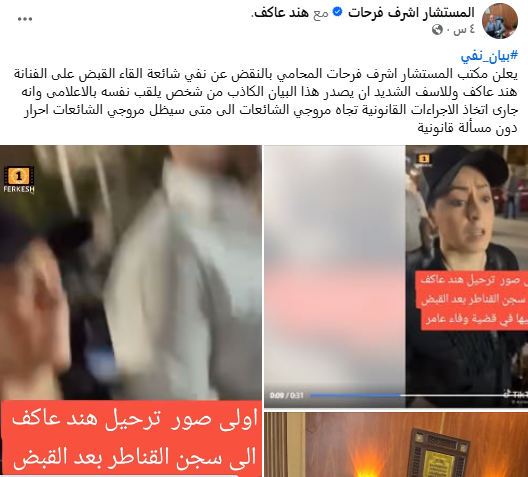Image resolution: width=528 pixels, height=477 pixels.
Task: Open المستشار اشرف فرحات profile name
Action: point(411,12)
